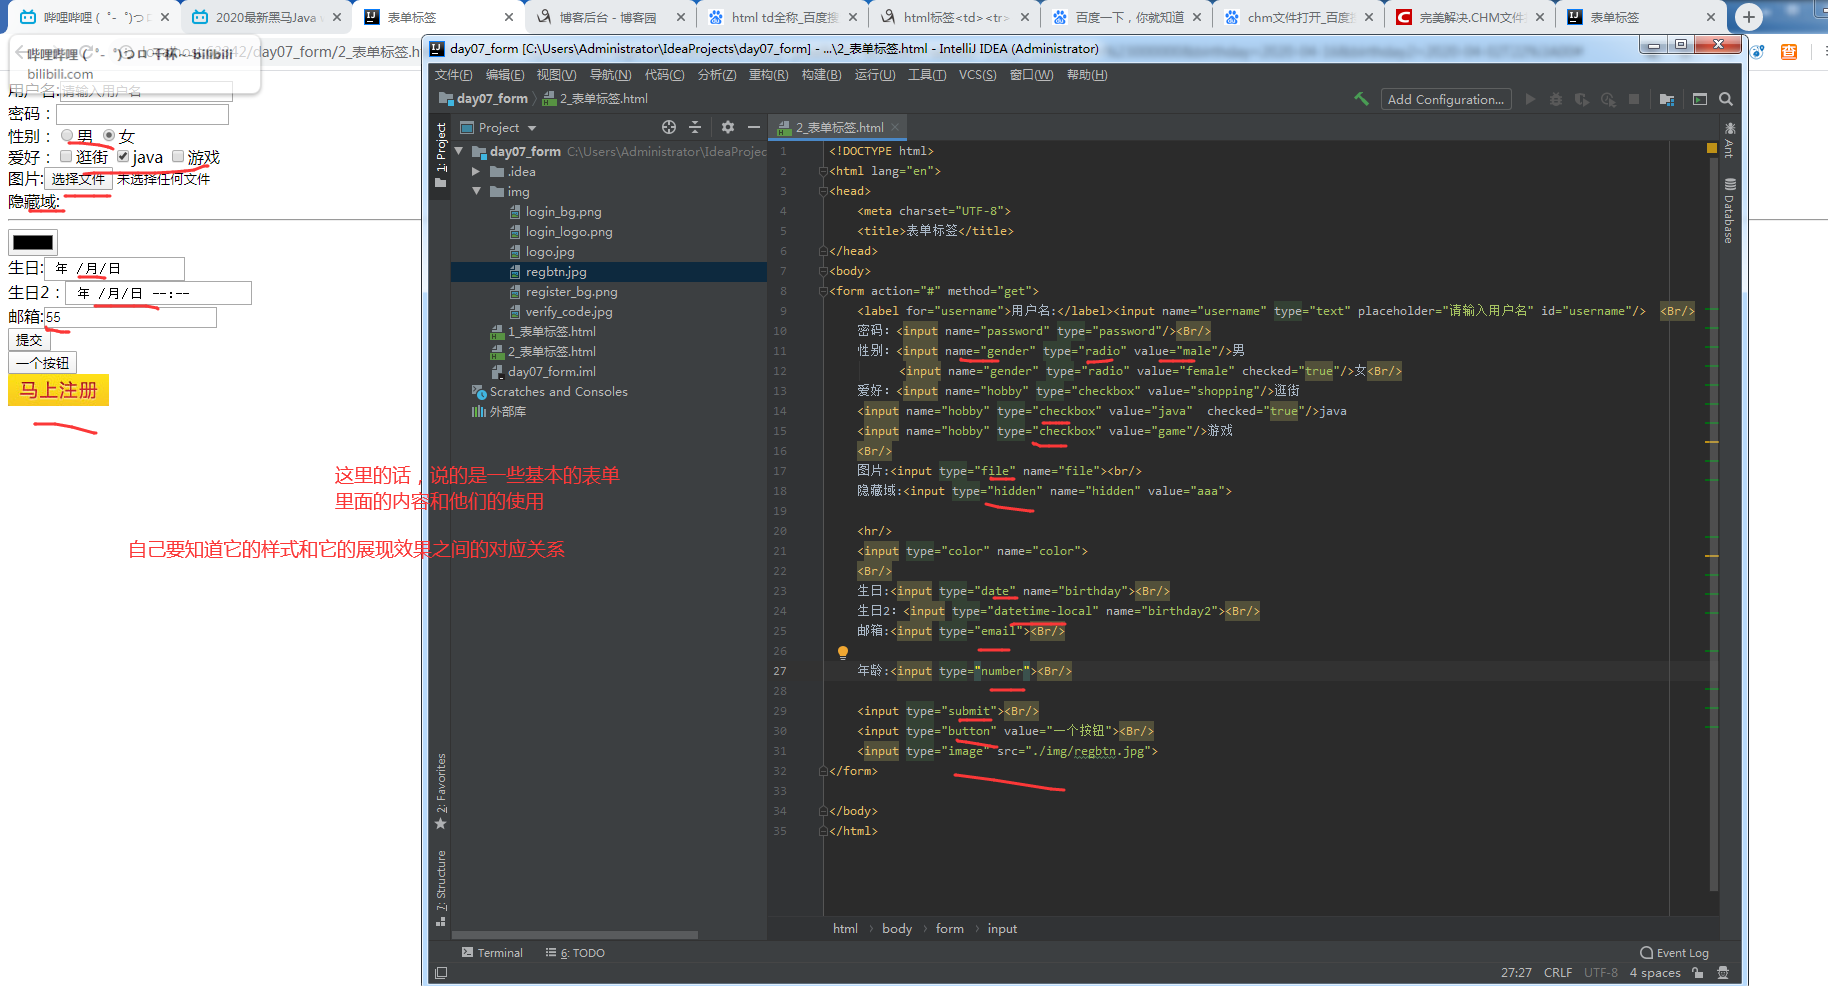Open the Z: Structure side tab
Viewport: 1828px width, 986px height.
[441, 888]
